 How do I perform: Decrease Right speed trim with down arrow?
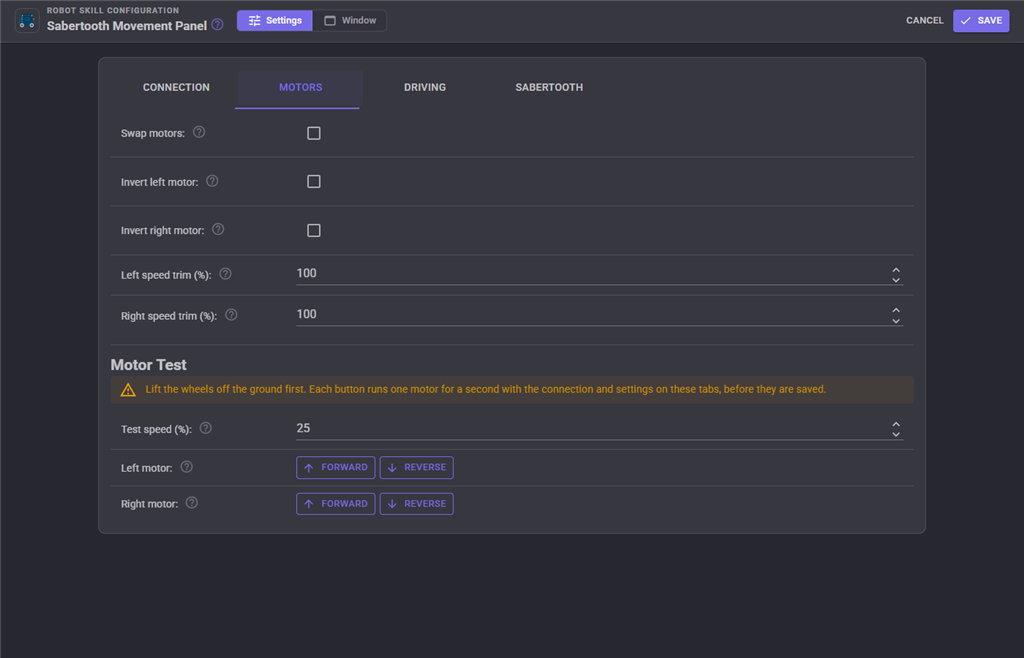[x=896, y=321]
